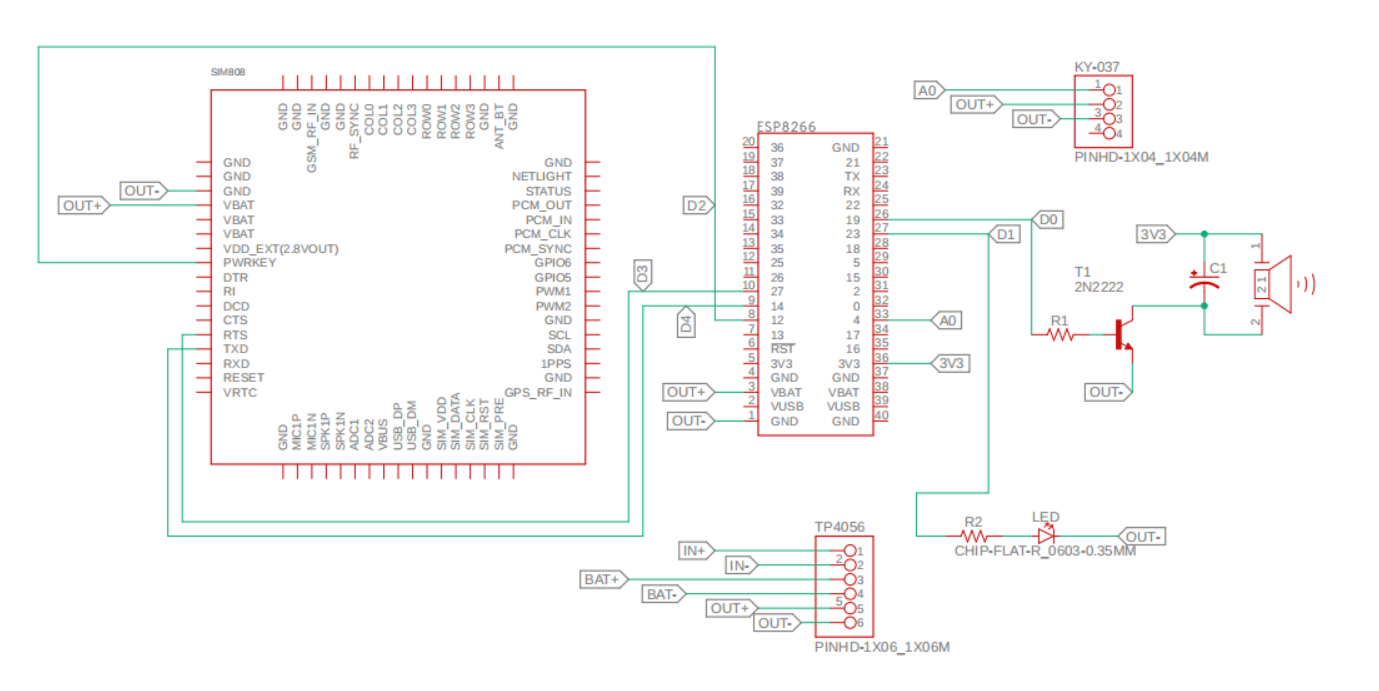
Task: Select the RX pin name on ESP8266
Action: pos(852,191)
